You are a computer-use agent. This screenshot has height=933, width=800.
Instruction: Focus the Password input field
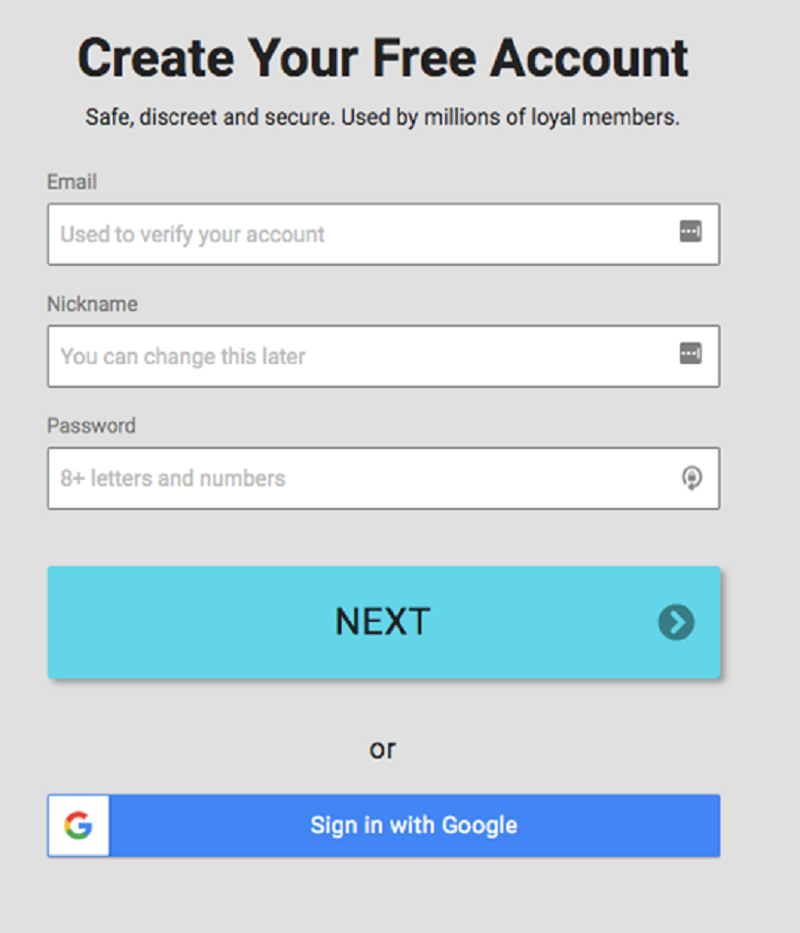(383, 478)
